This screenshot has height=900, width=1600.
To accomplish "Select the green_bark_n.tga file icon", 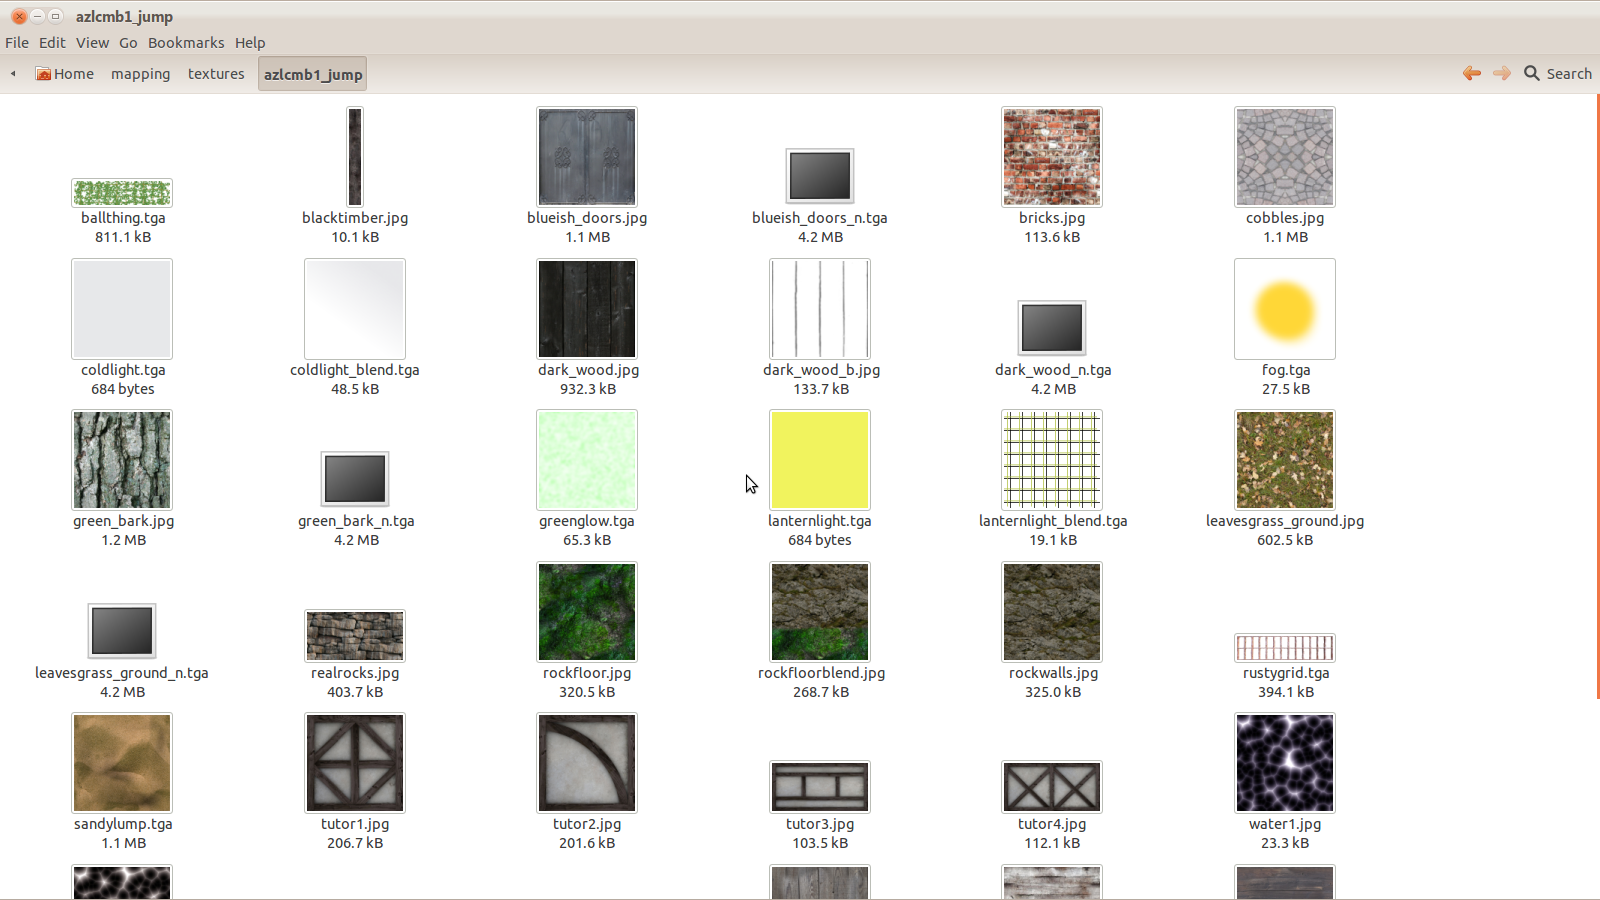I will [355, 479].
